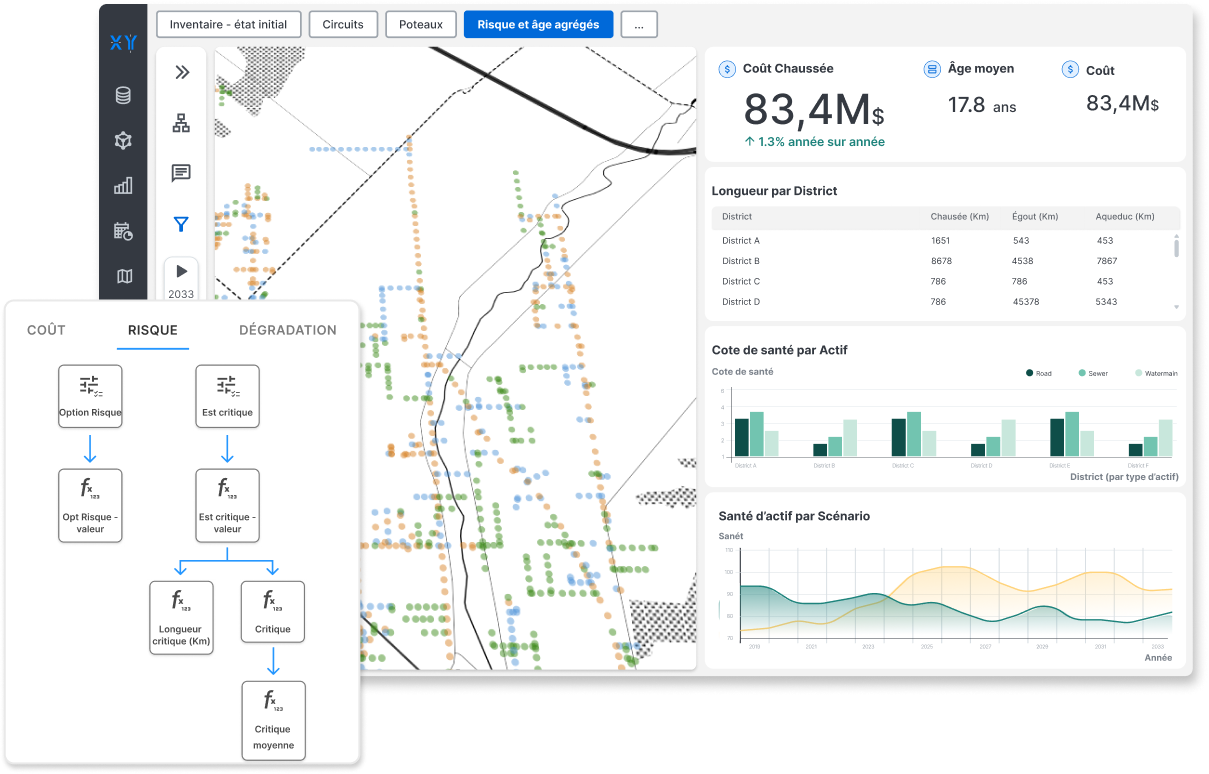Click the Risque et âge agrégés button
Screen dimensions: 1209x774
pyautogui.click(x=538, y=25)
